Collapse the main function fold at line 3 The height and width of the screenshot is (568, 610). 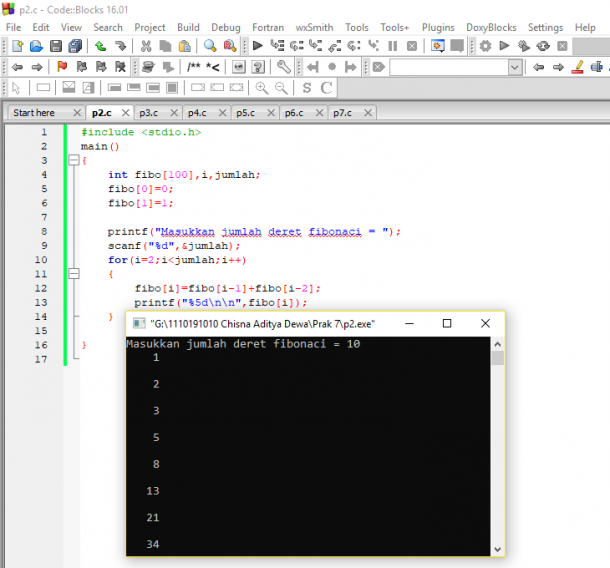[x=74, y=160]
